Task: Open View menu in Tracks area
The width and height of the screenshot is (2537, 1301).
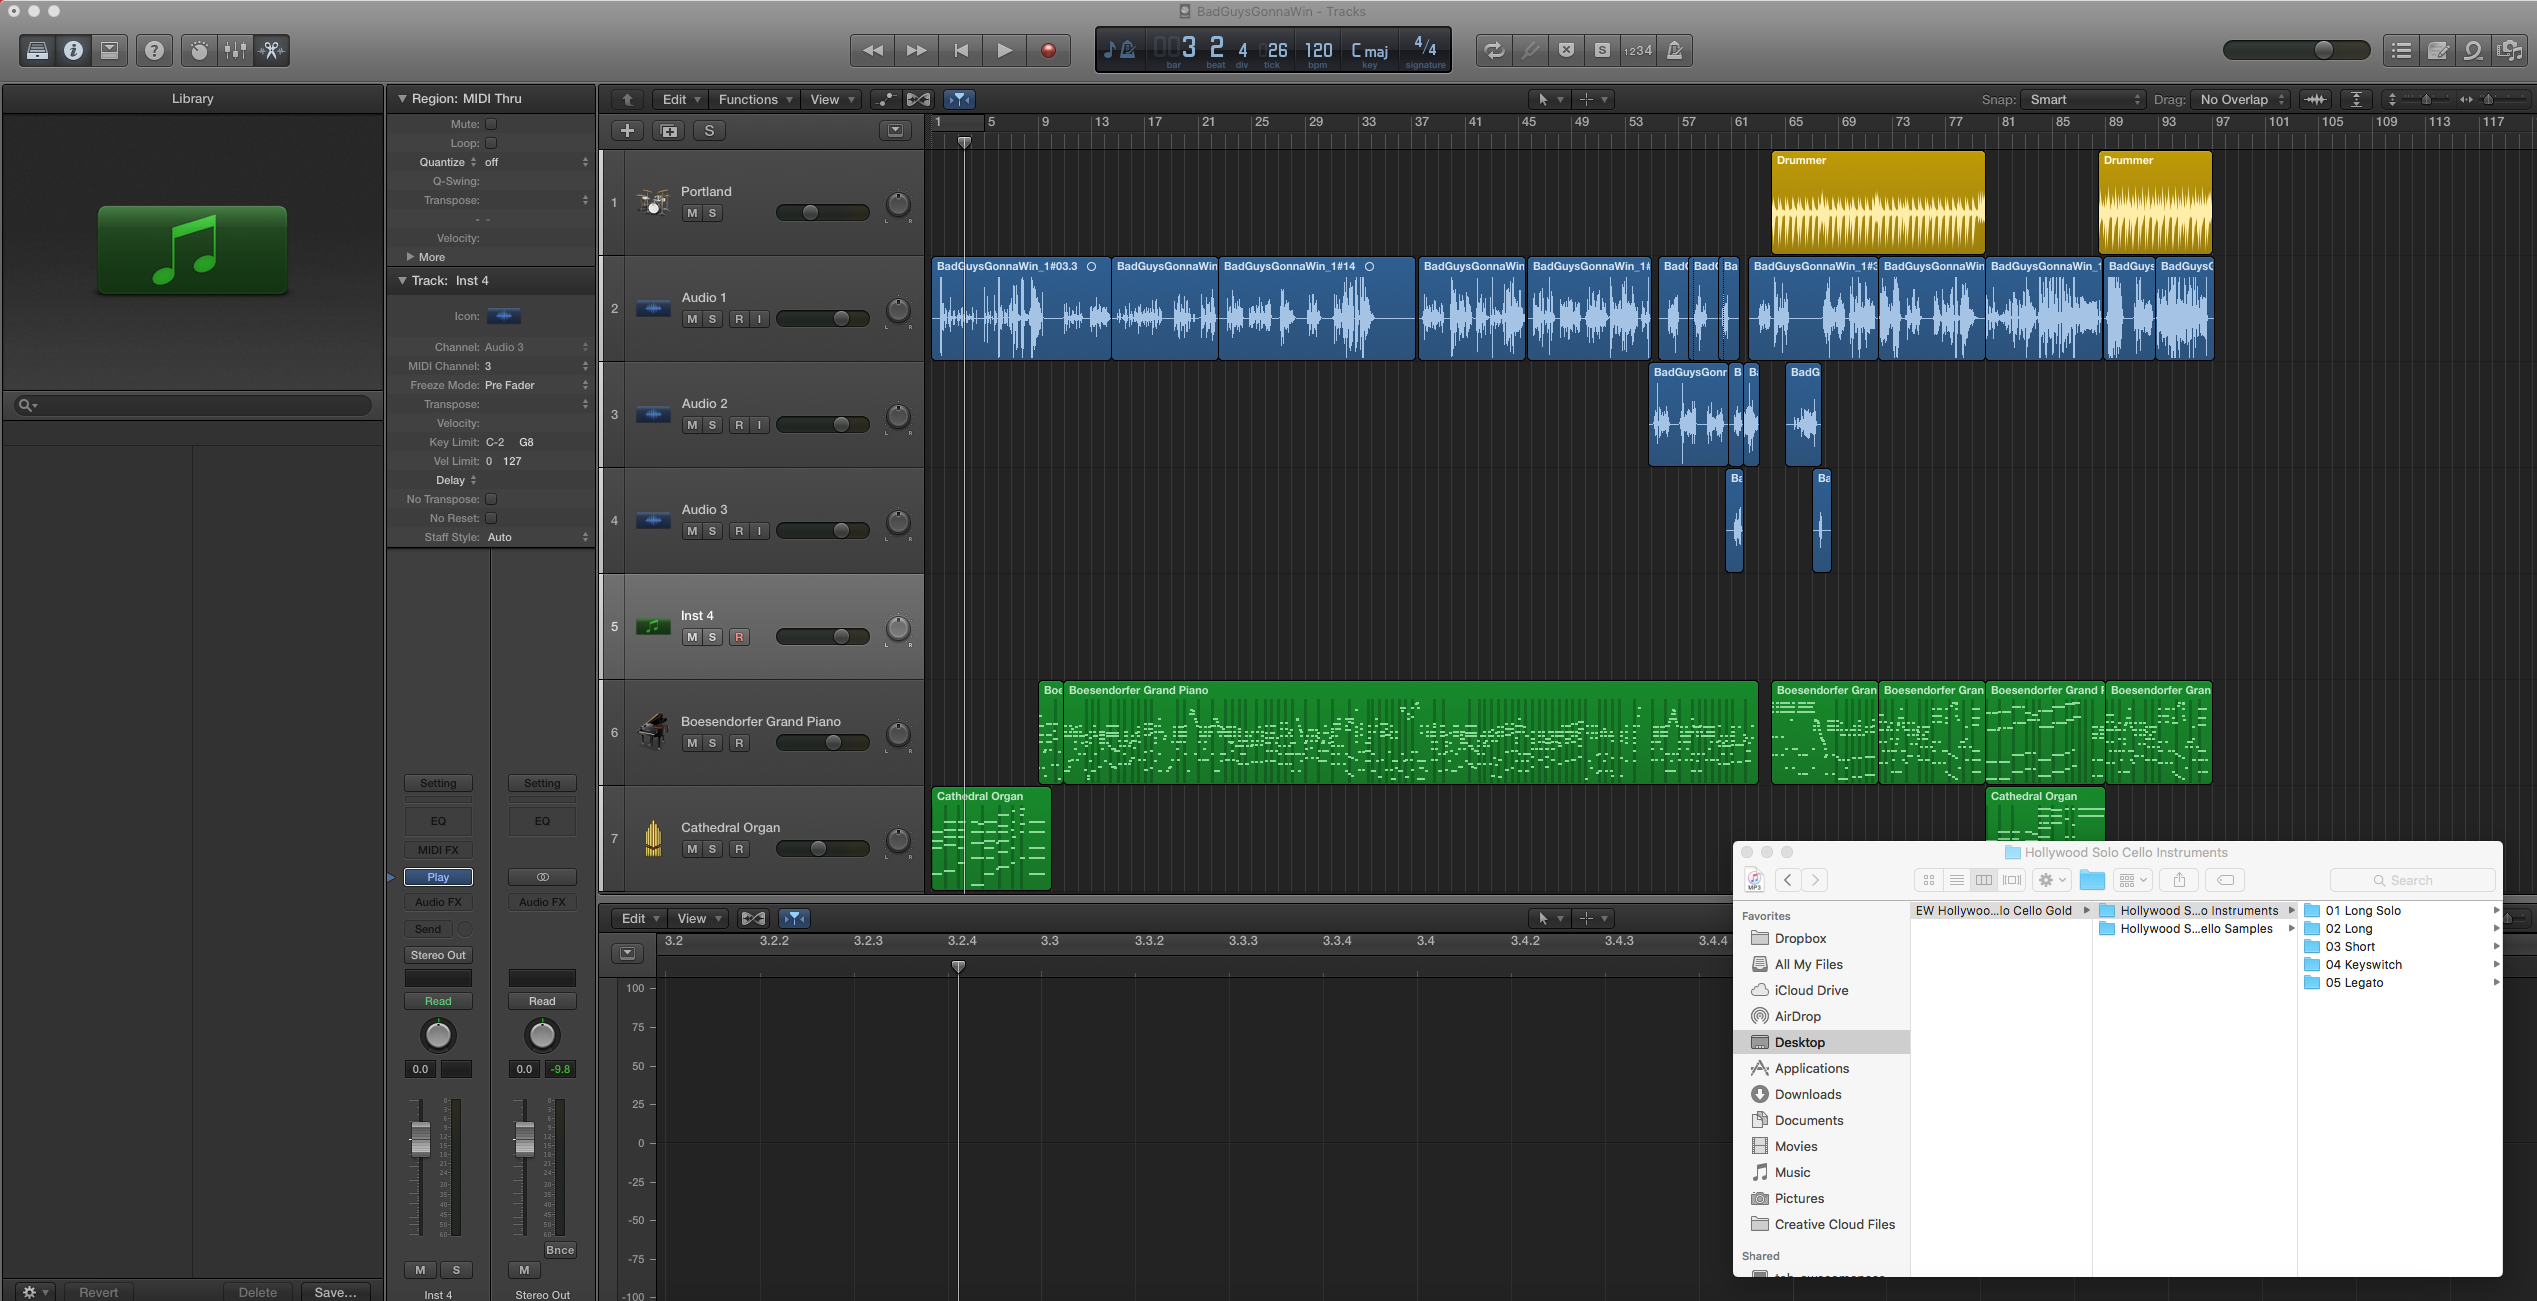Action: tap(831, 99)
